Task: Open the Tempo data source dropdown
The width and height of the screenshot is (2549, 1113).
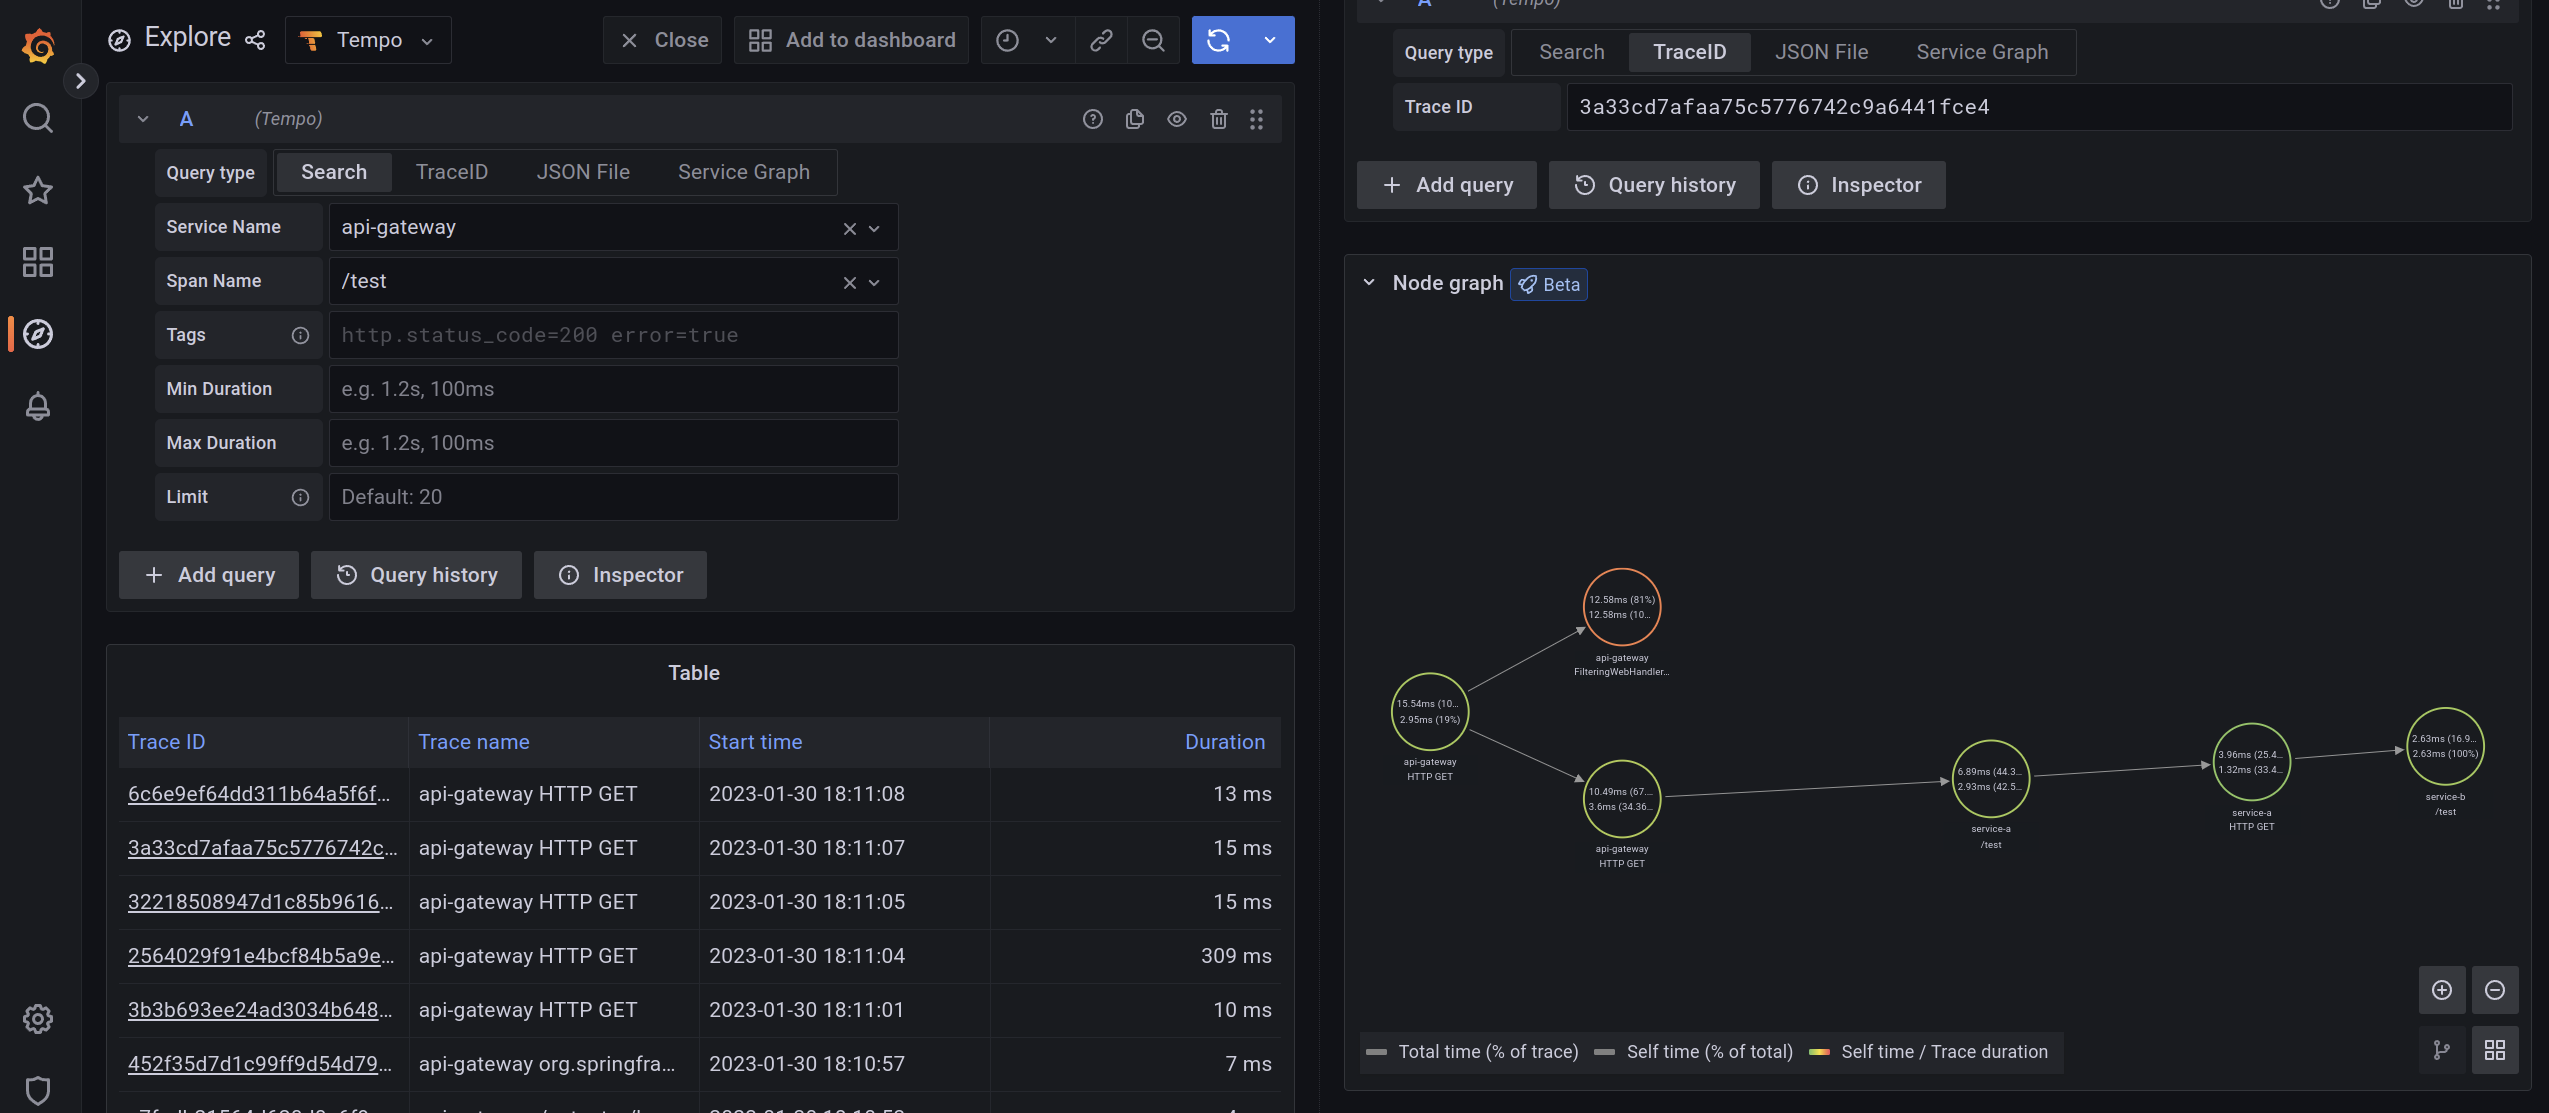Action: (368, 40)
